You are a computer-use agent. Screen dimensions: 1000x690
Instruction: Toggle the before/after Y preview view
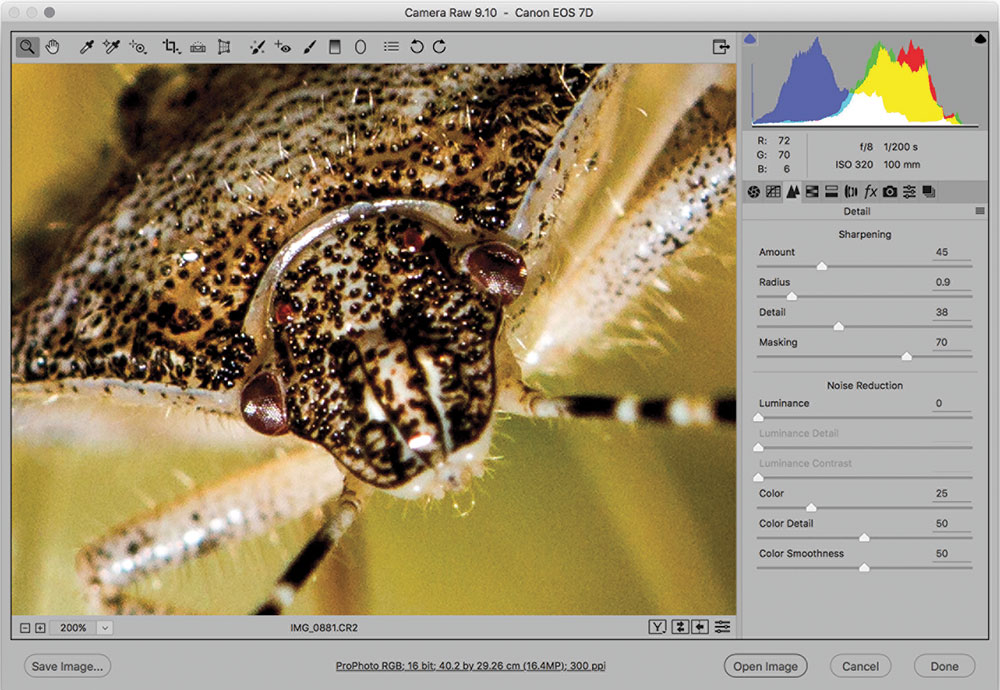[x=657, y=627]
